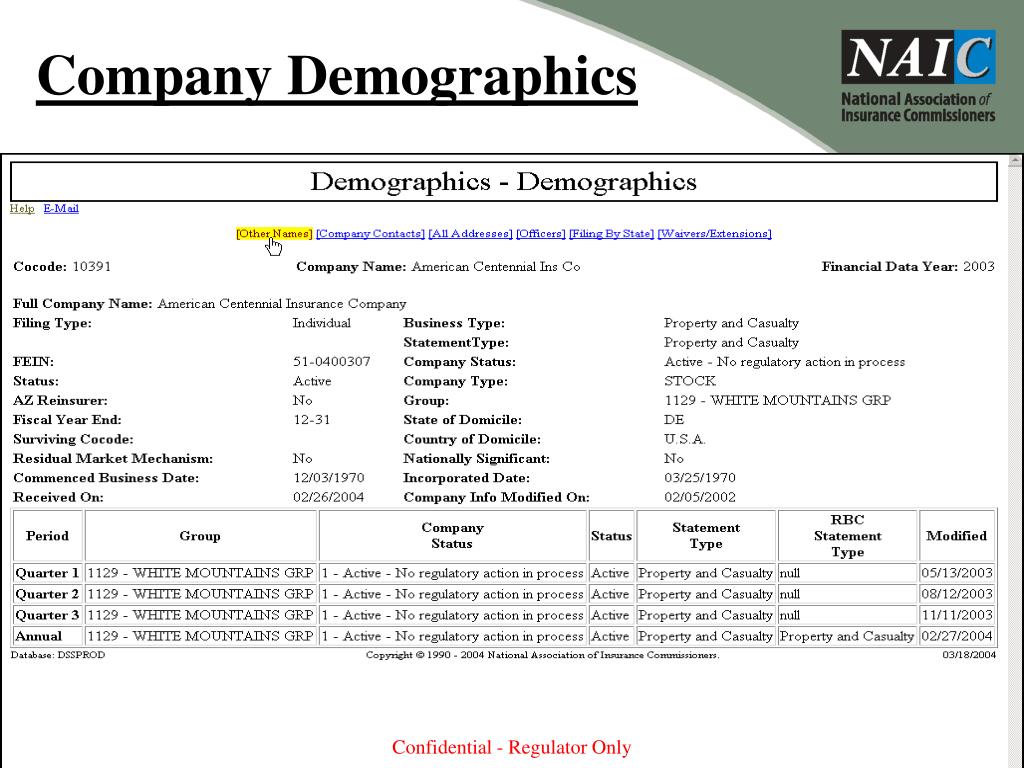
Task: Click the Quarter 2 modified date 08/12/2003
Action: (x=957, y=594)
